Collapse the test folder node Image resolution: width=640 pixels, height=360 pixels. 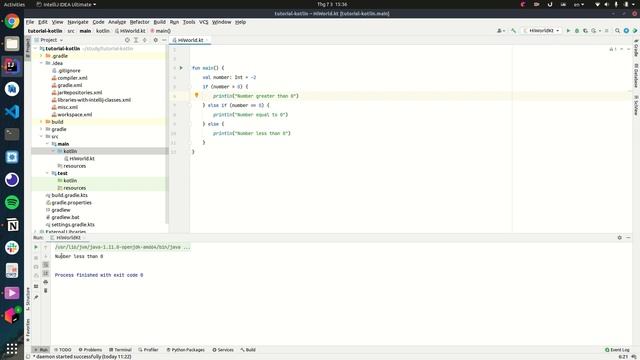pyautogui.click(x=47, y=173)
